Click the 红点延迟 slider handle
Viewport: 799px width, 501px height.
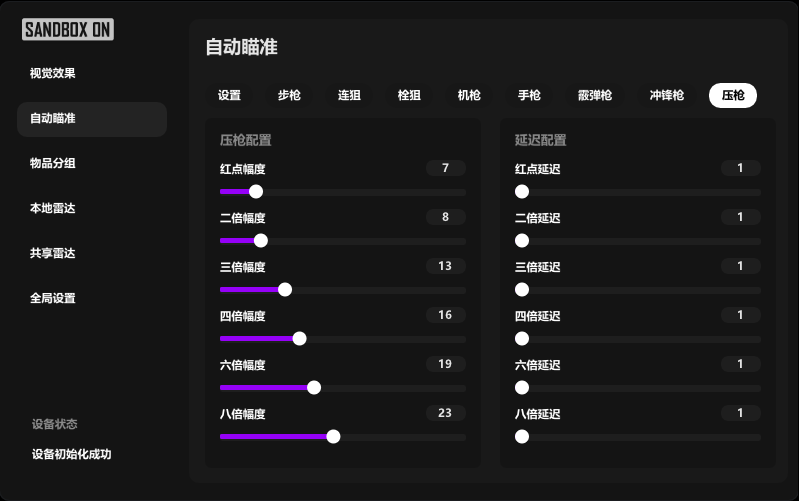coord(522,192)
